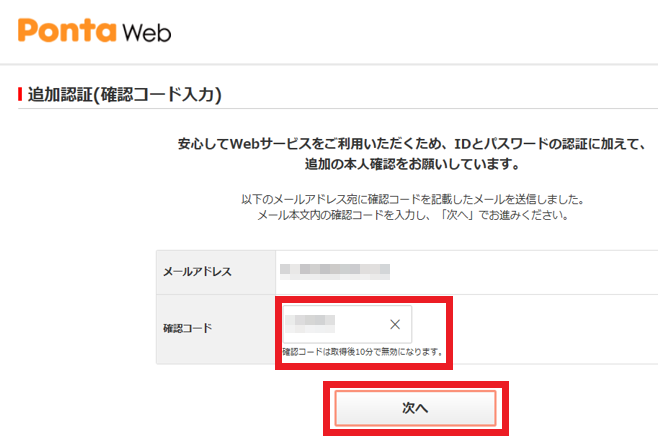Viewport: 658px width, 438px height.
Task: Click the bold line 追加の本人確認をお願いしています。
Action: tap(413, 164)
